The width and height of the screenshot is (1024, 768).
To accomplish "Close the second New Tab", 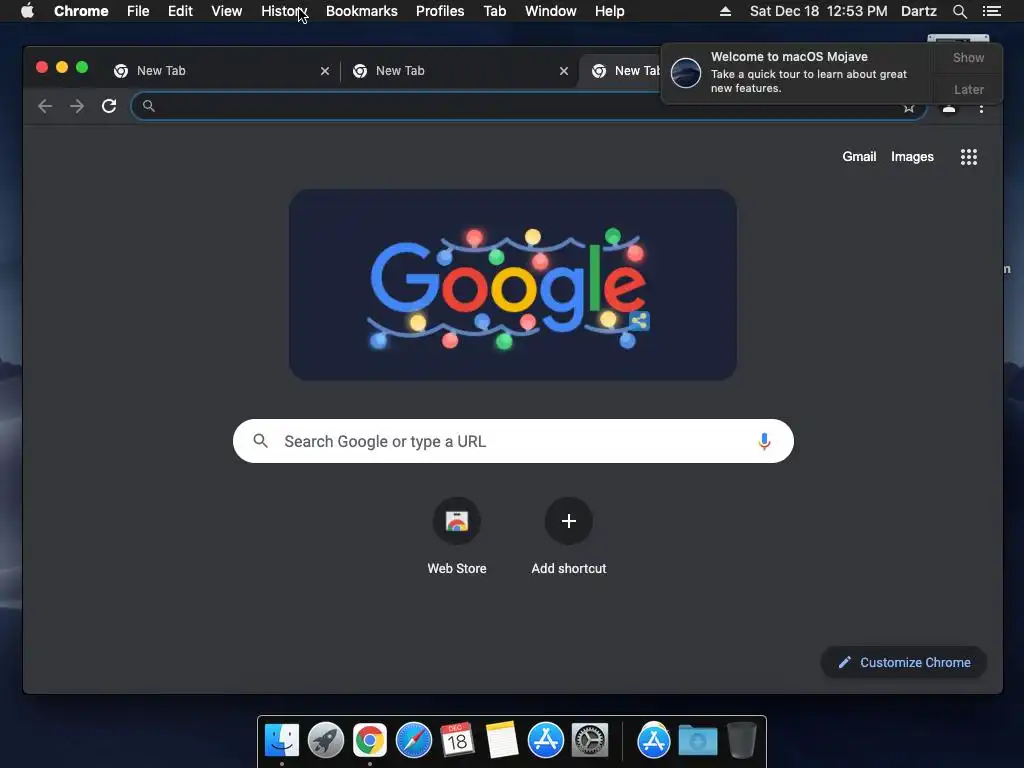I will (x=564, y=71).
